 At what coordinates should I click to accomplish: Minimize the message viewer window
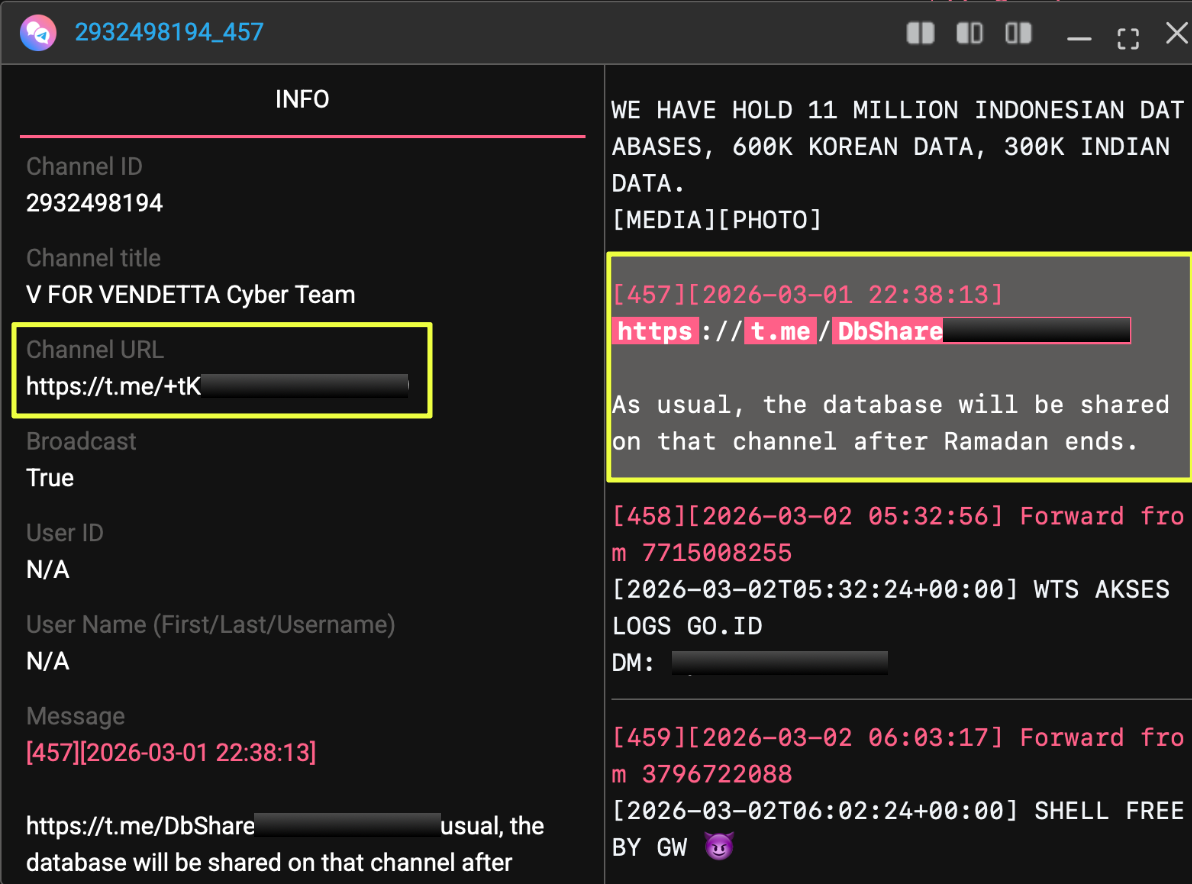[x=1078, y=37]
